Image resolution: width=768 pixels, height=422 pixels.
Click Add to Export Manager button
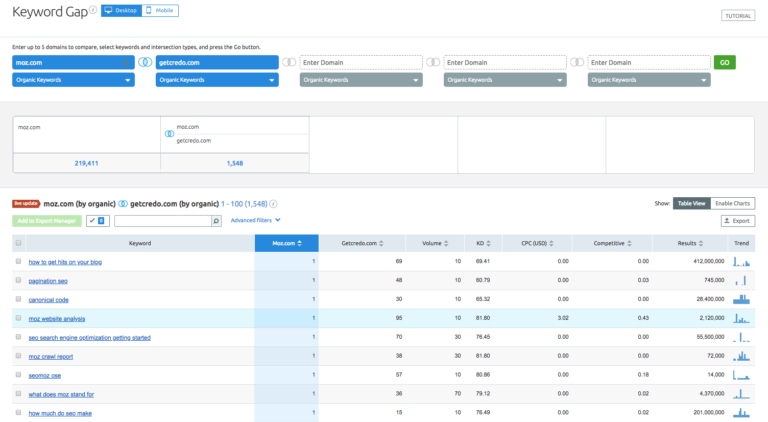pos(47,221)
